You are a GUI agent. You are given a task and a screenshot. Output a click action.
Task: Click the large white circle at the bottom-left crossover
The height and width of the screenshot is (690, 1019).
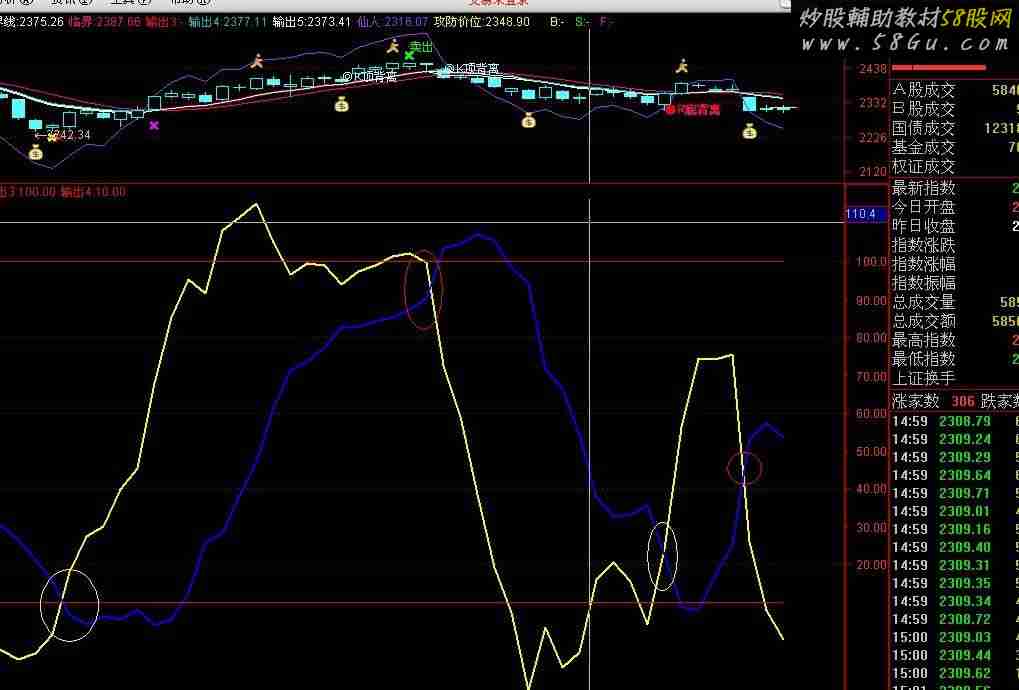coord(69,604)
